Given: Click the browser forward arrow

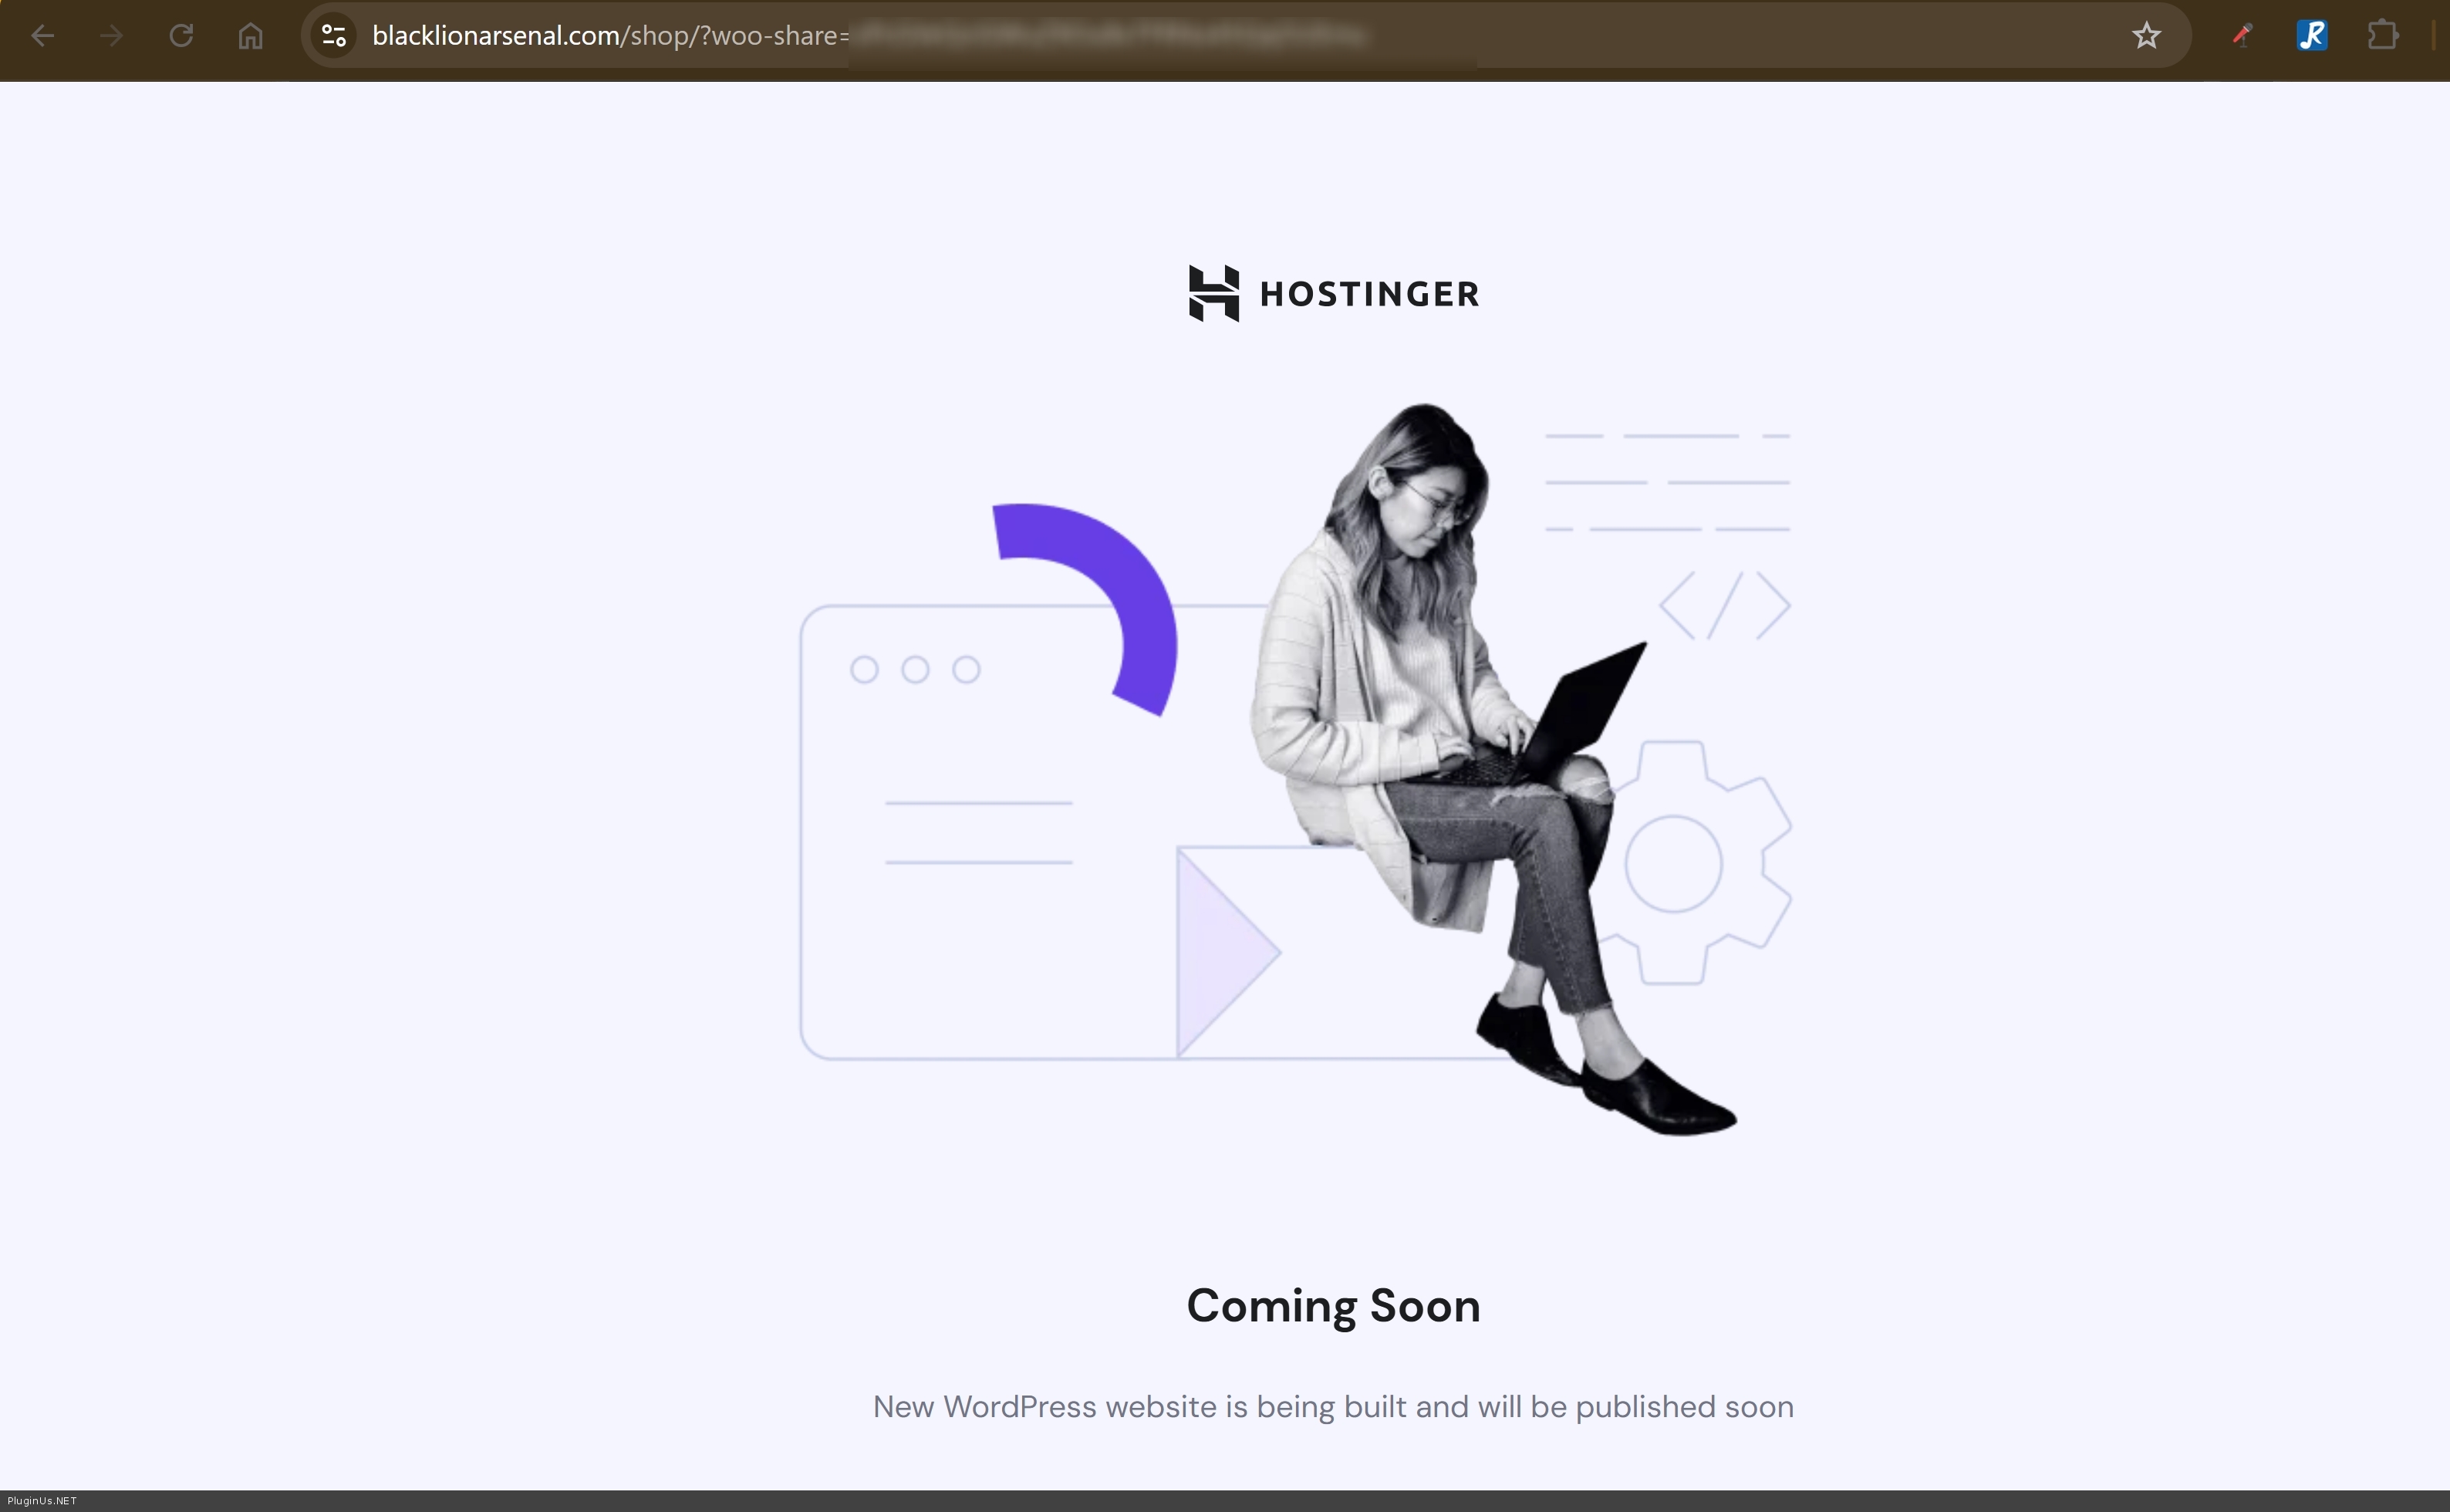Looking at the screenshot, I should [111, 36].
